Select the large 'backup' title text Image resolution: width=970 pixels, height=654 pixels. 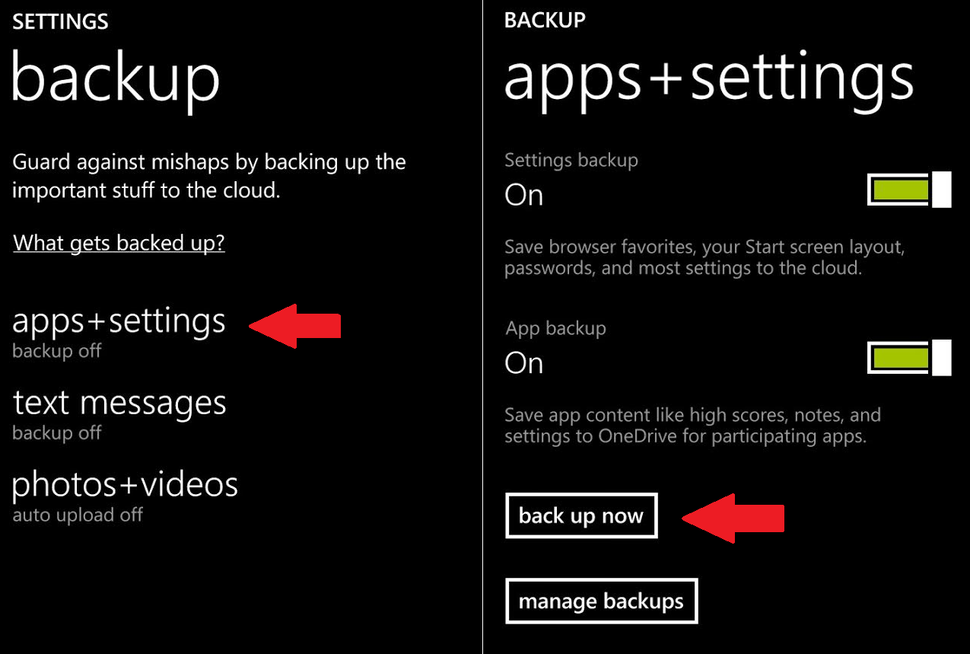[x=114, y=80]
